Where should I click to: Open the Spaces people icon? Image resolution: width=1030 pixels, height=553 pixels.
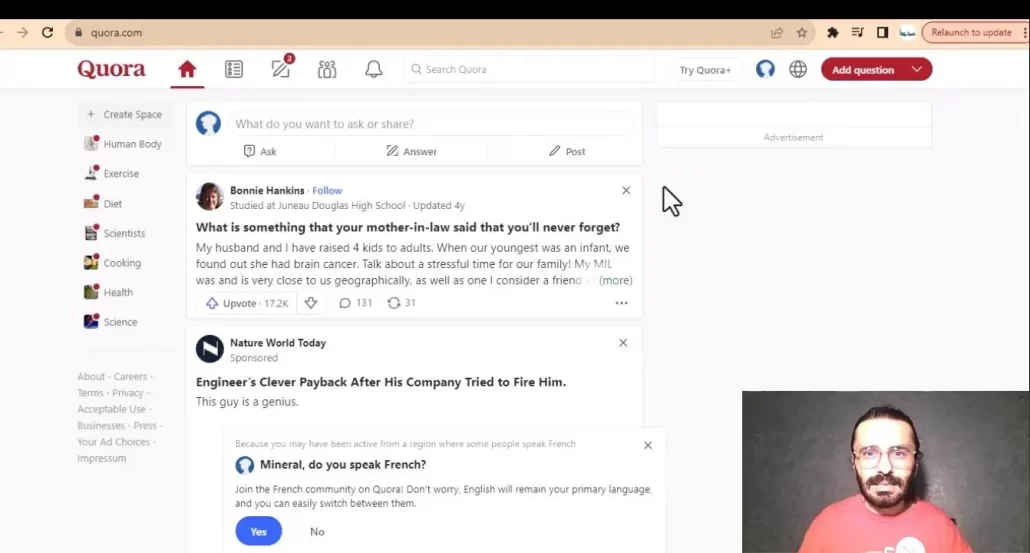(327, 69)
